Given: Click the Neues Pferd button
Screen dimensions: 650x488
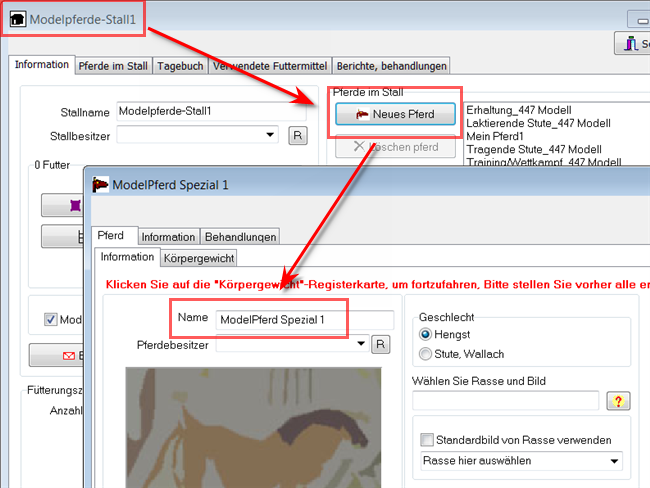Looking at the screenshot, I should coord(395,114).
